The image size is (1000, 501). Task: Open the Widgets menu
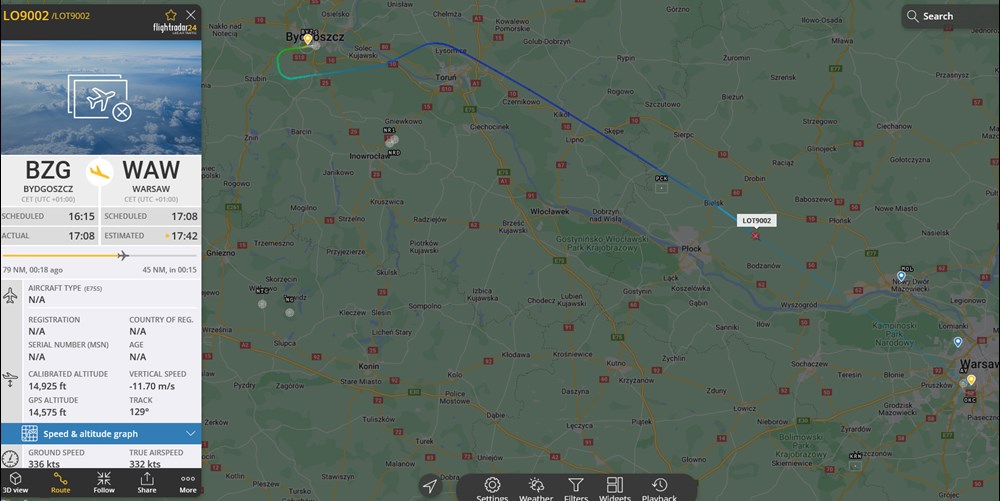point(615,489)
